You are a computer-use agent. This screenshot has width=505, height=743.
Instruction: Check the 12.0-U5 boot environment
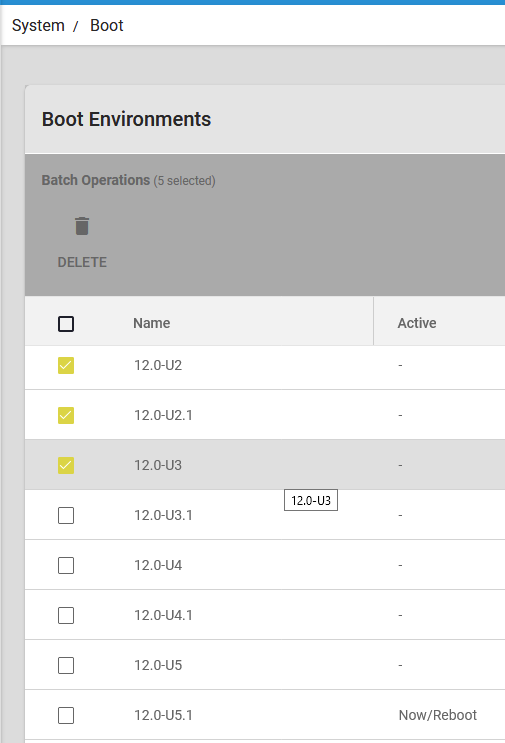(66, 665)
